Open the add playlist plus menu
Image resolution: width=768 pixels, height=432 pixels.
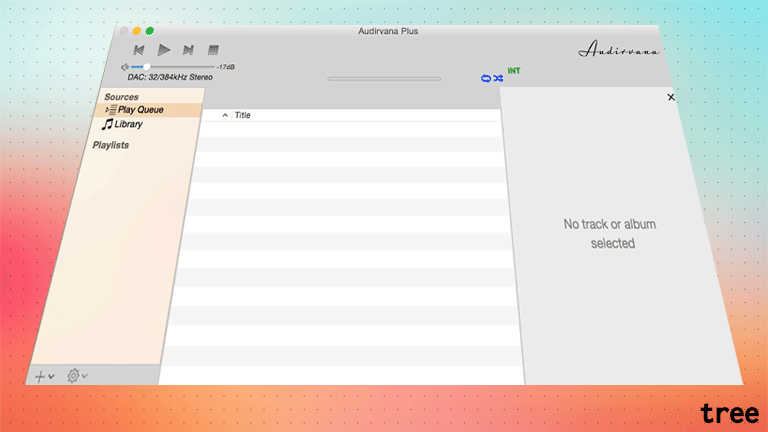click(45, 376)
